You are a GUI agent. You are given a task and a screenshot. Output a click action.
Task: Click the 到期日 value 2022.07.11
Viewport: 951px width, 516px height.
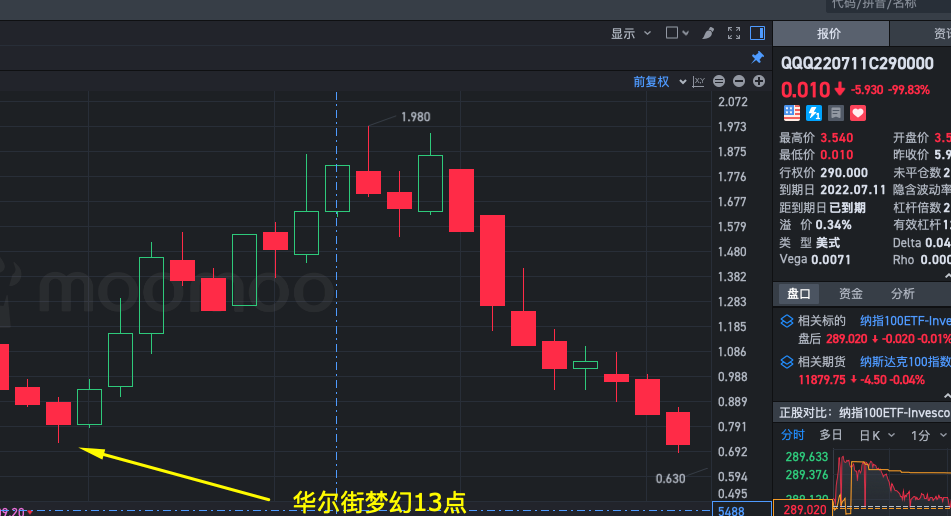pyautogui.click(x=853, y=190)
